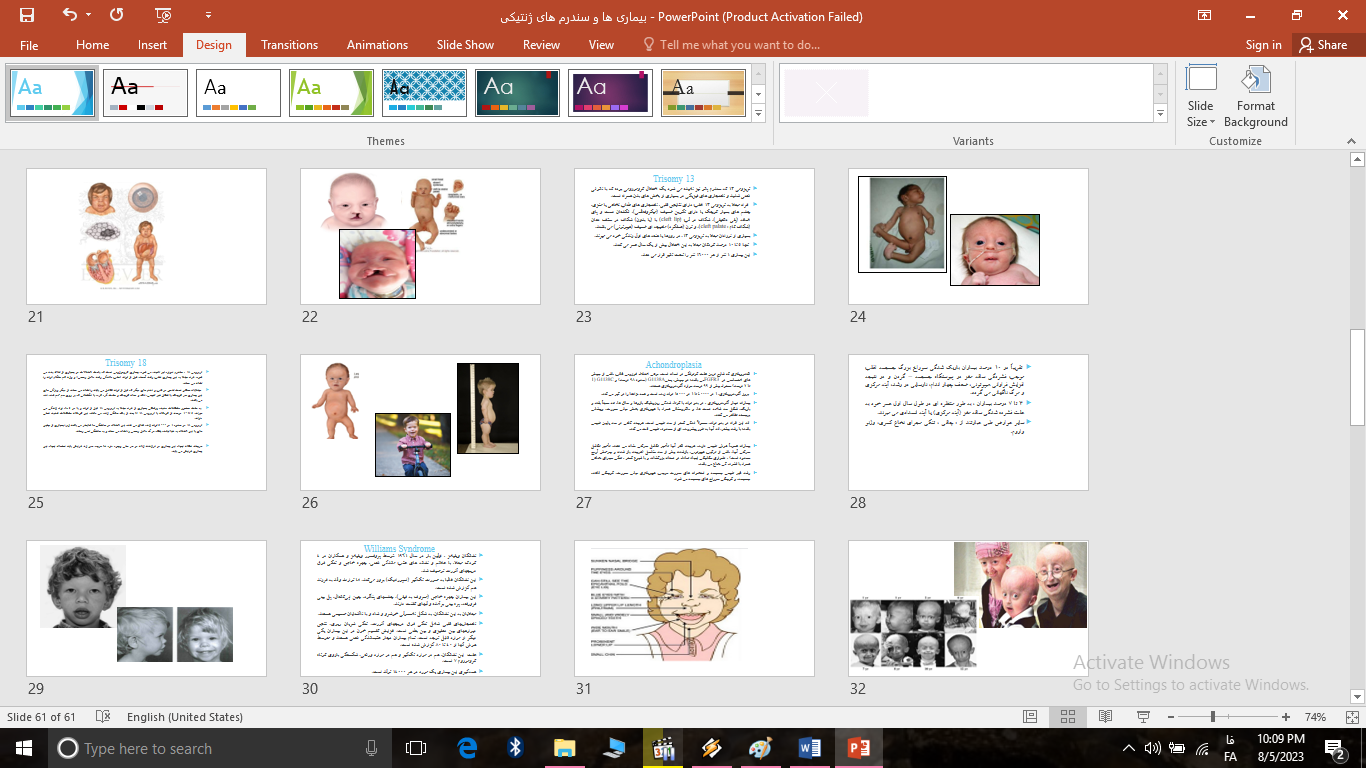
Task: Click the Sign in link
Action: 1263,45
